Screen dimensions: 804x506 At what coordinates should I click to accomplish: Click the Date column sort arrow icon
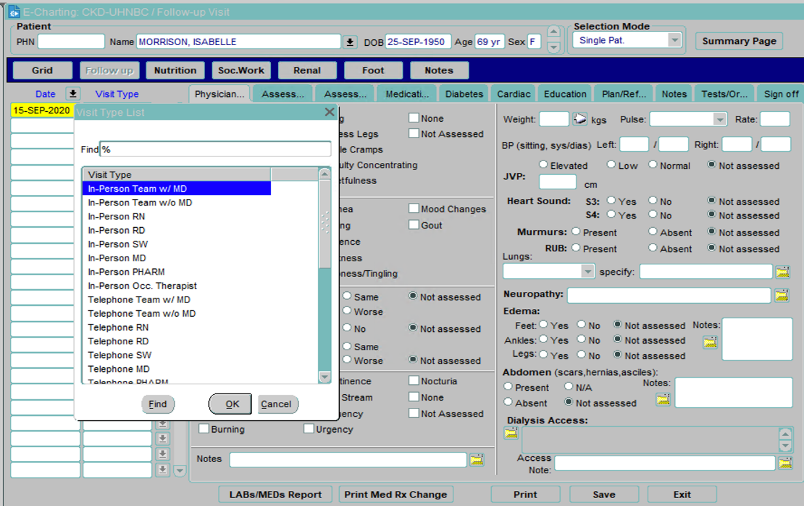pyautogui.click(x=72, y=94)
